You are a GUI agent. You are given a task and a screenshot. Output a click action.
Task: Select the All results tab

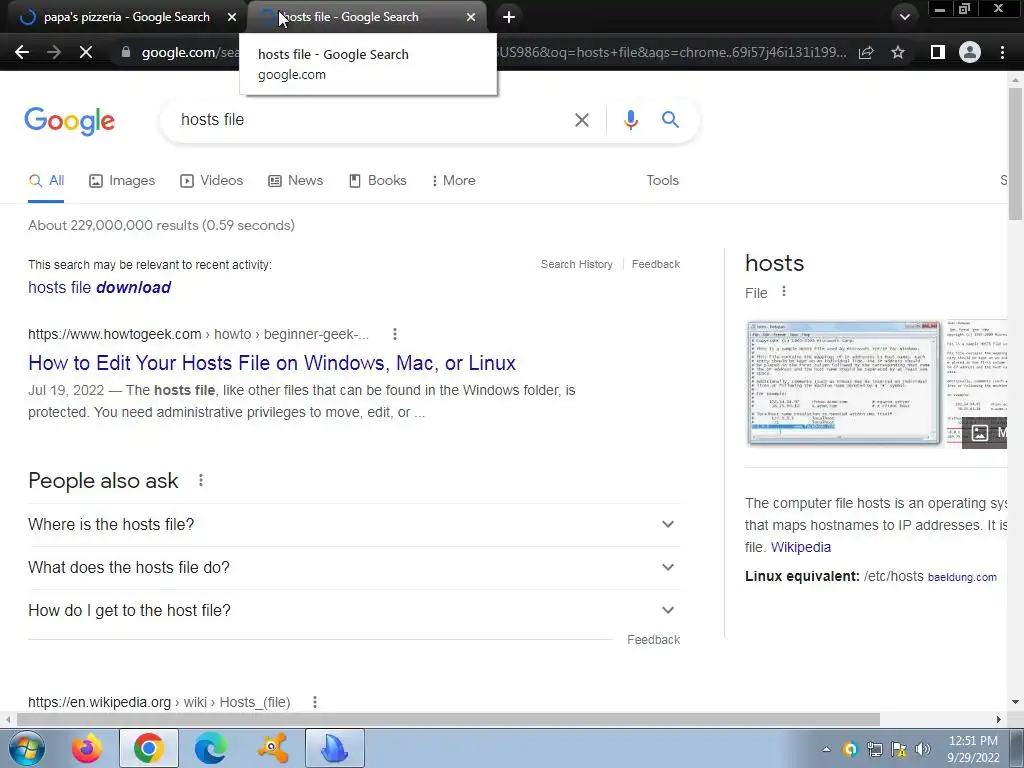[x=46, y=181]
